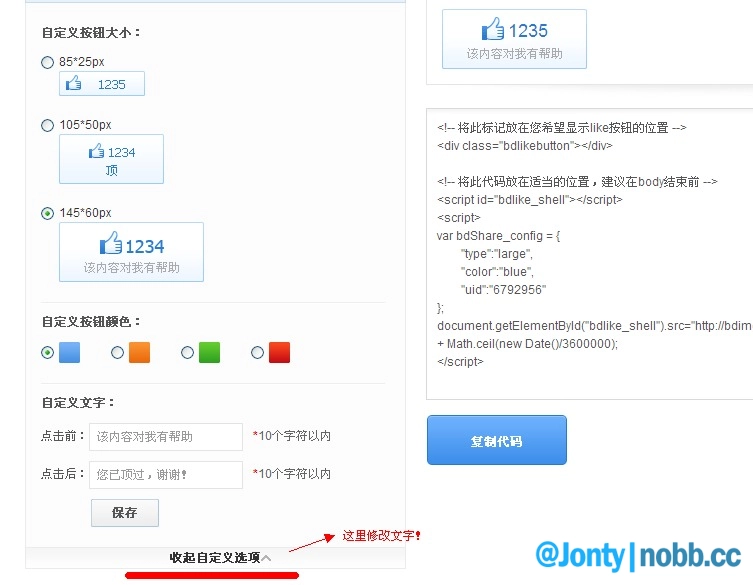
Task: Choose the green color radio button
Action: [187, 353]
